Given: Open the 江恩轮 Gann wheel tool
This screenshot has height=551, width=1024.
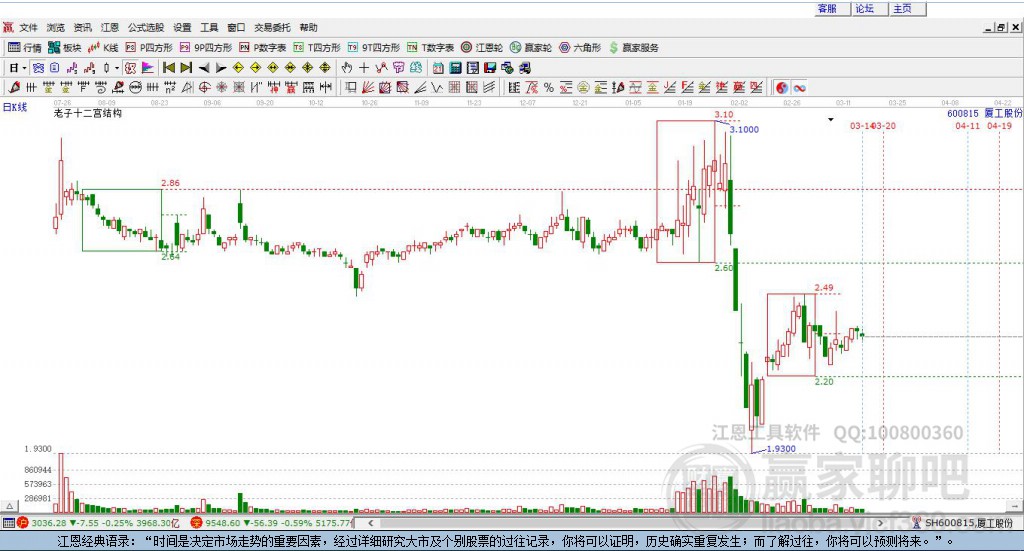Looking at the screenshot, I should (x=482, y=47).
